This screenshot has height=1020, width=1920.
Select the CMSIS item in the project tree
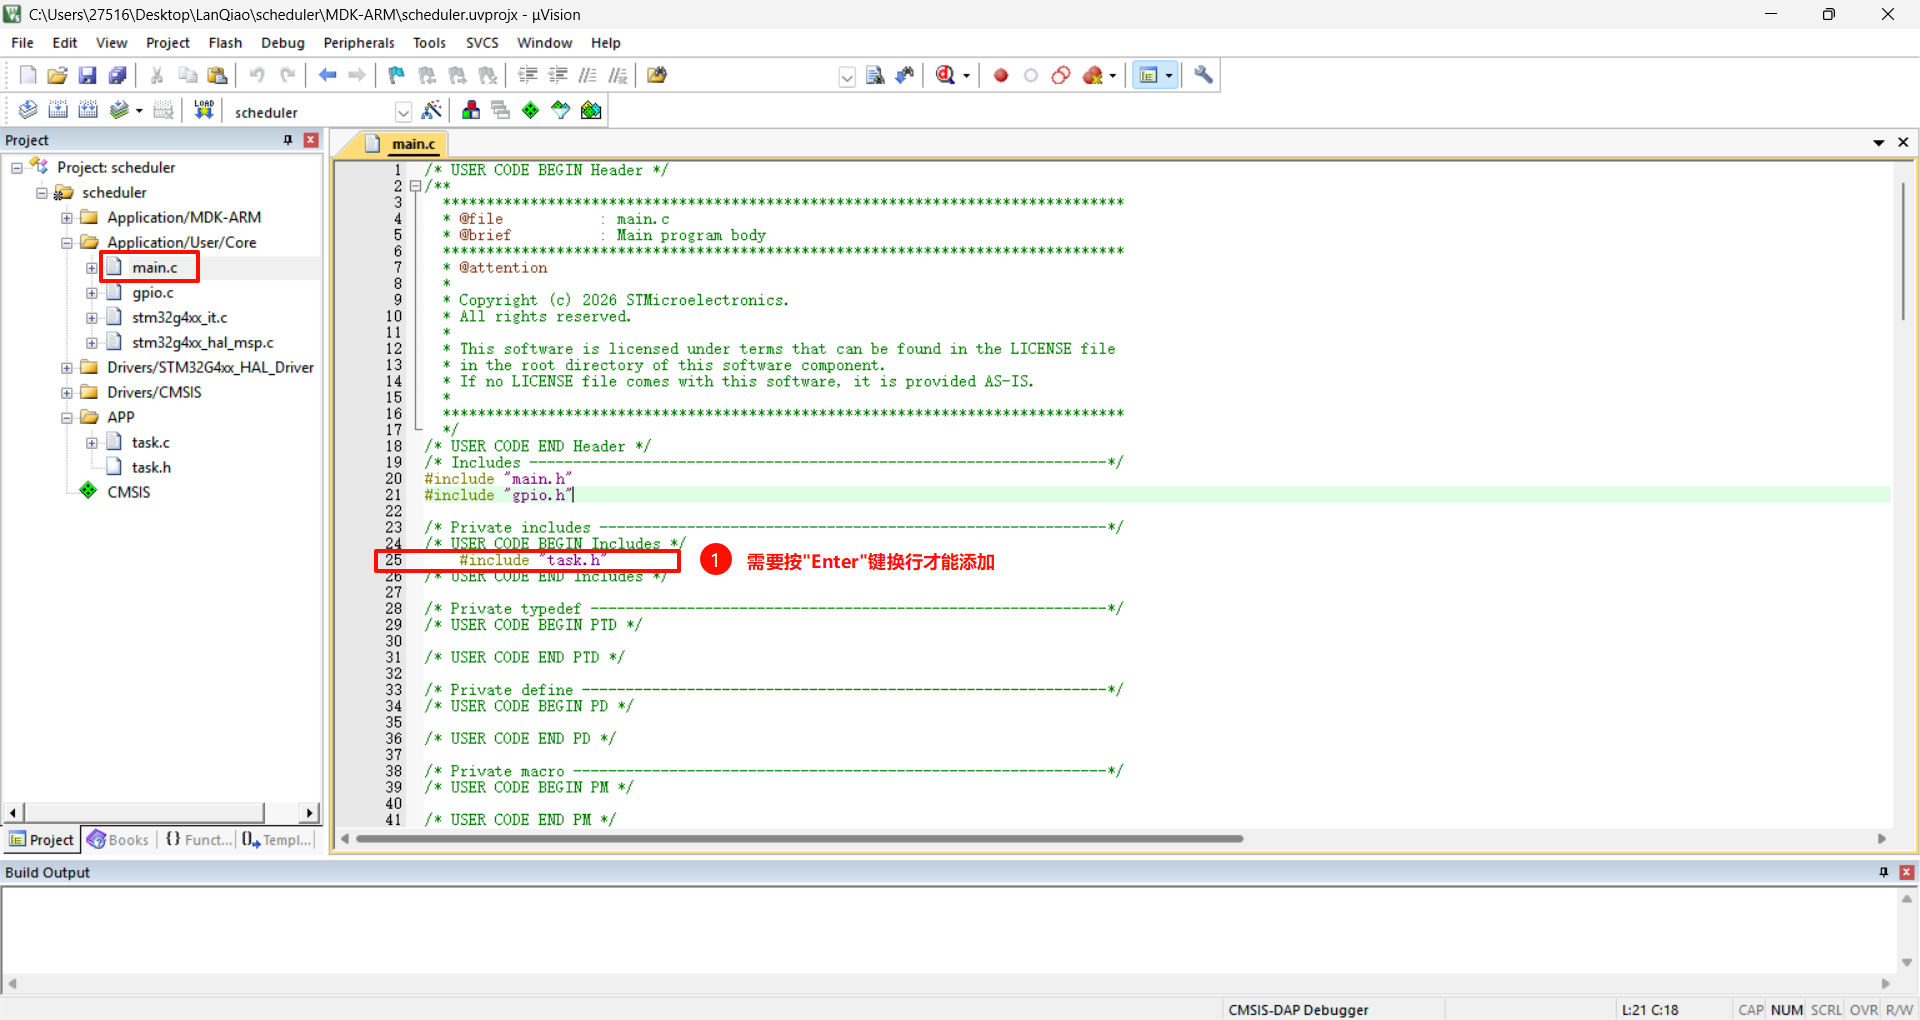coord(129,492)
